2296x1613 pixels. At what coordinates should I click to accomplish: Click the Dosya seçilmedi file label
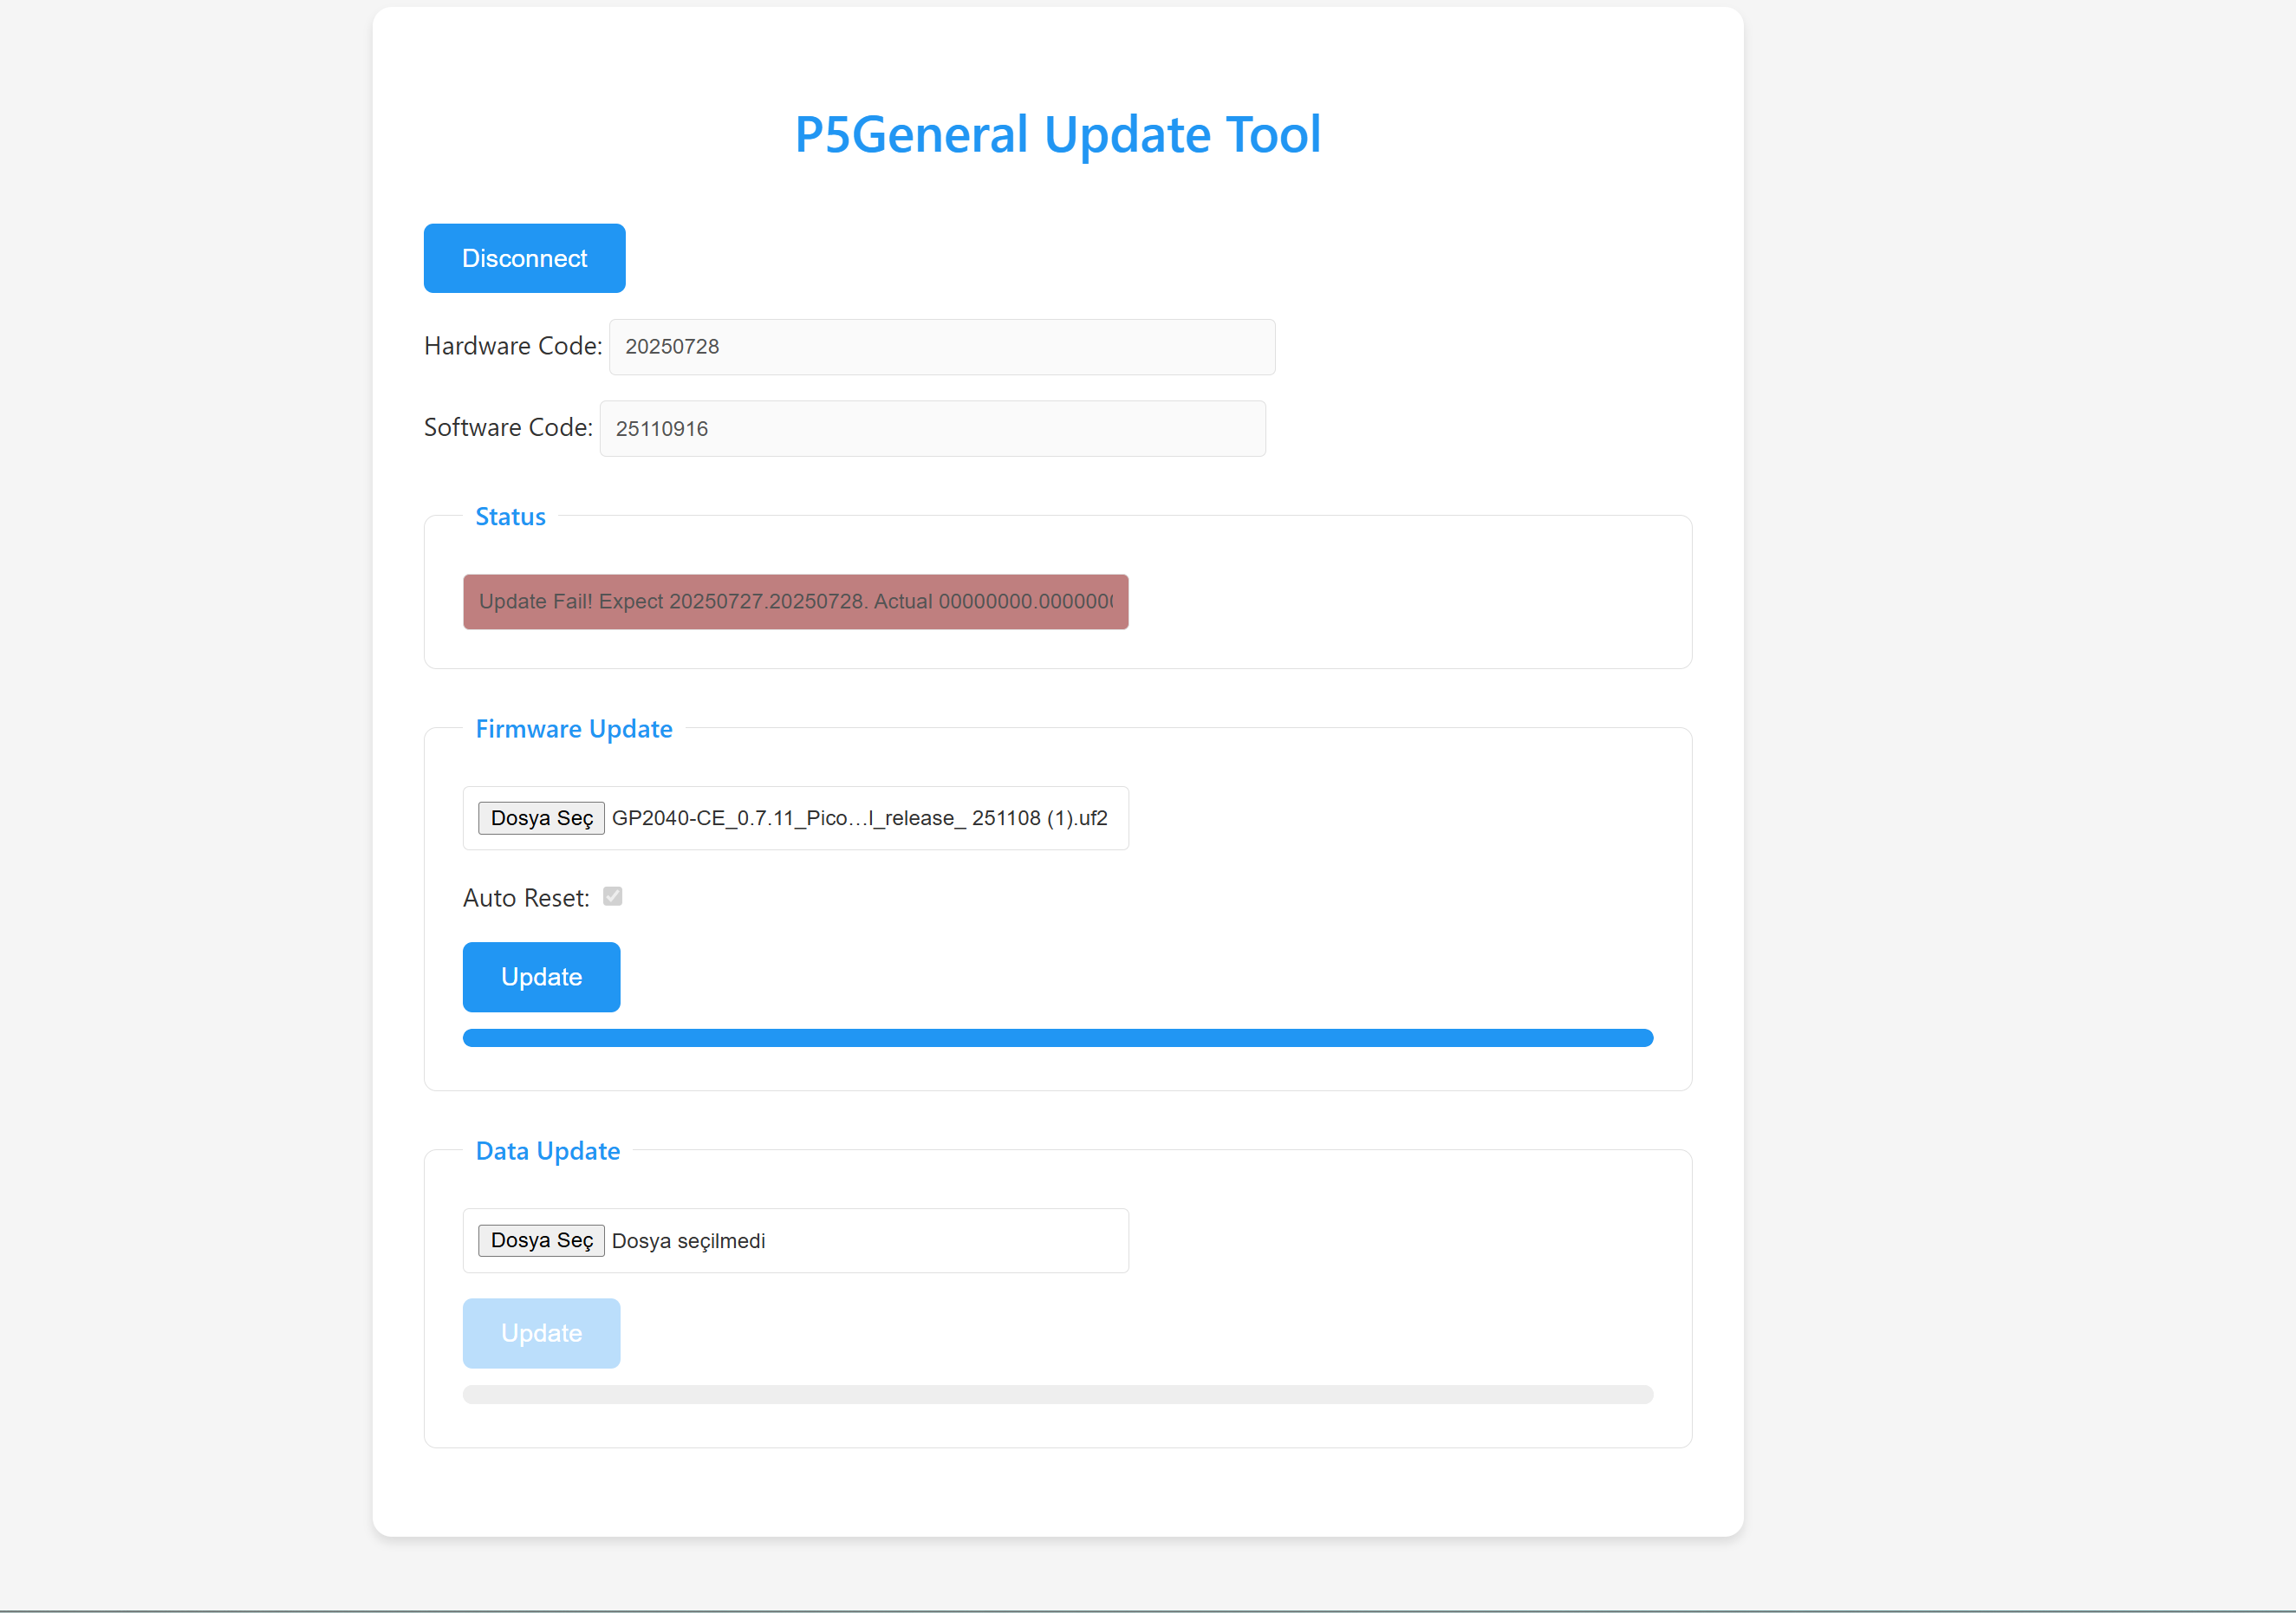[688, 1241]
